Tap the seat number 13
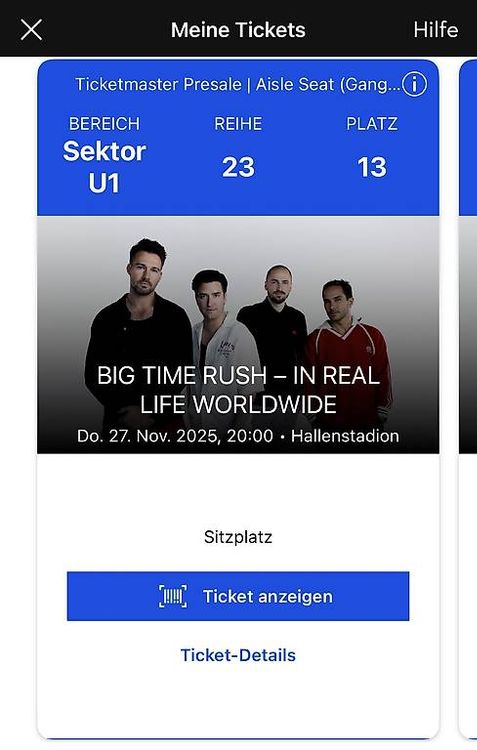477x750 pixels. point(372,167)
